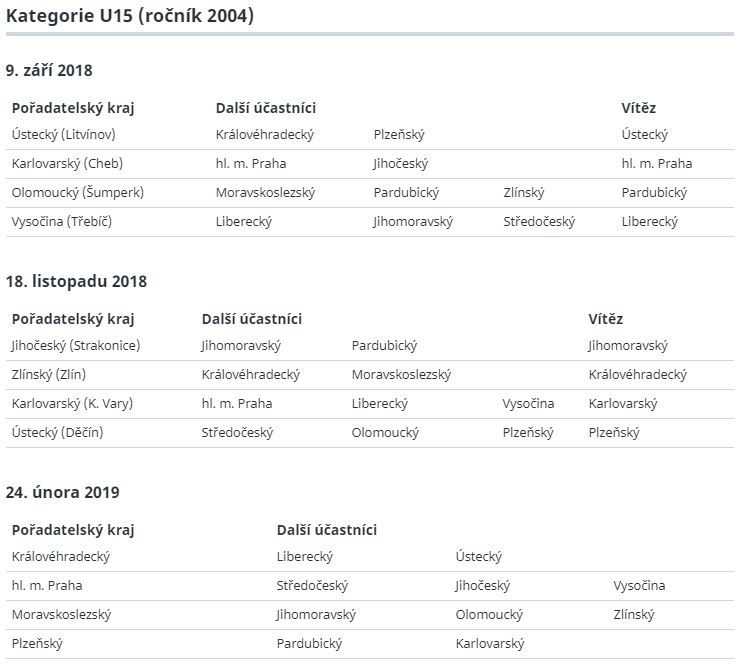Click the 'Vysočina (Třebíč)' organizer cell
This screenshot has height=668, width=745.
point(62,221)
